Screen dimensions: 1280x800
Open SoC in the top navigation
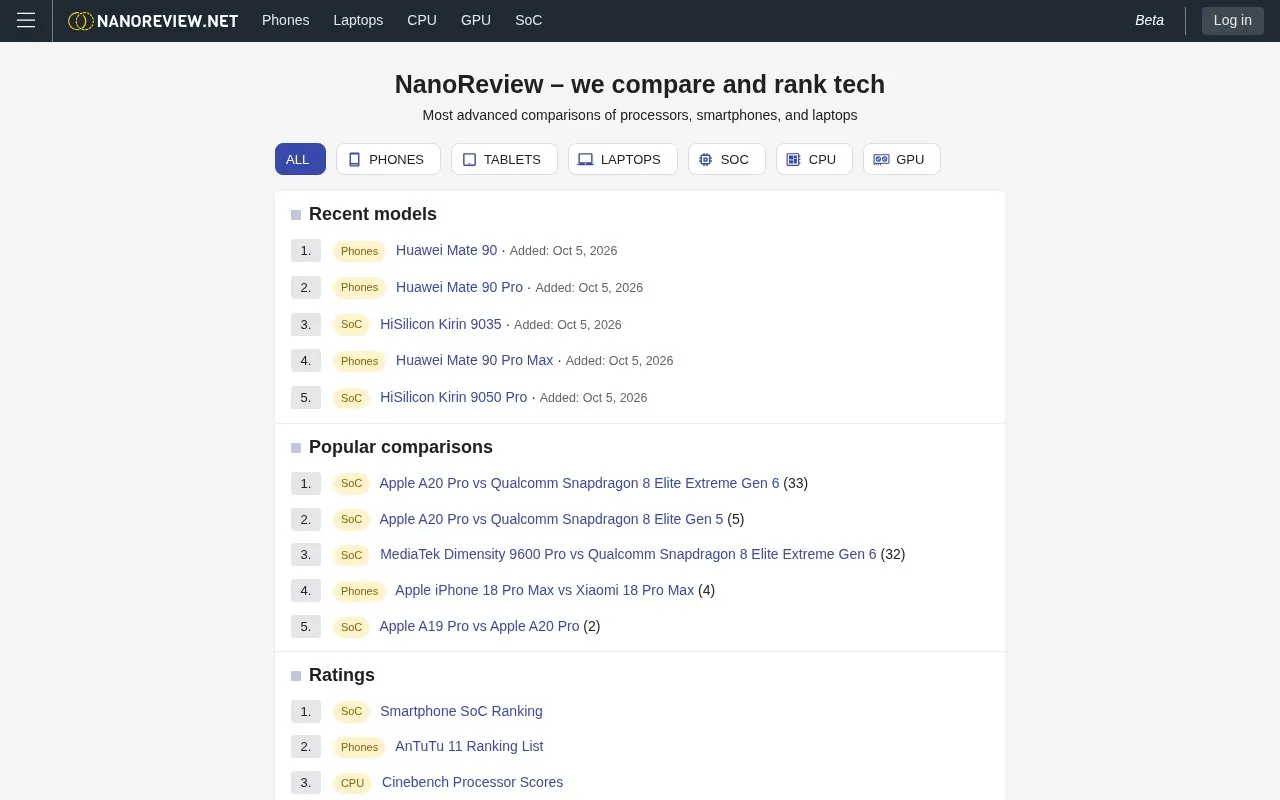[x=529, y=20]
